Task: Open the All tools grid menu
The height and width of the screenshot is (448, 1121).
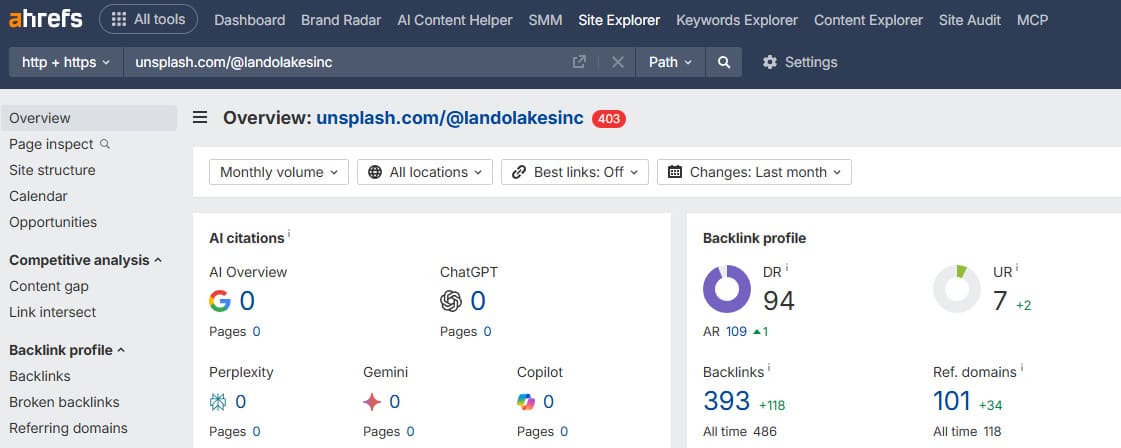Action: (148, 19)
